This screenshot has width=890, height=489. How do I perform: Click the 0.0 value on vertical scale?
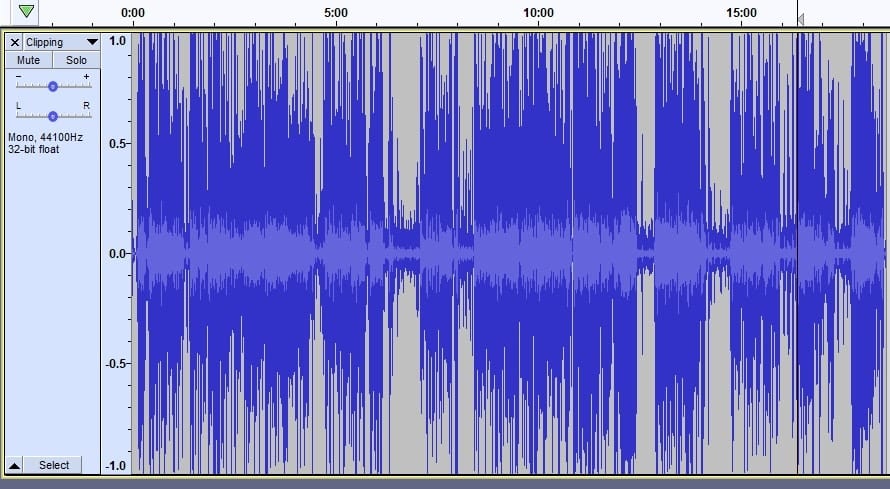(x=117, y=254)
